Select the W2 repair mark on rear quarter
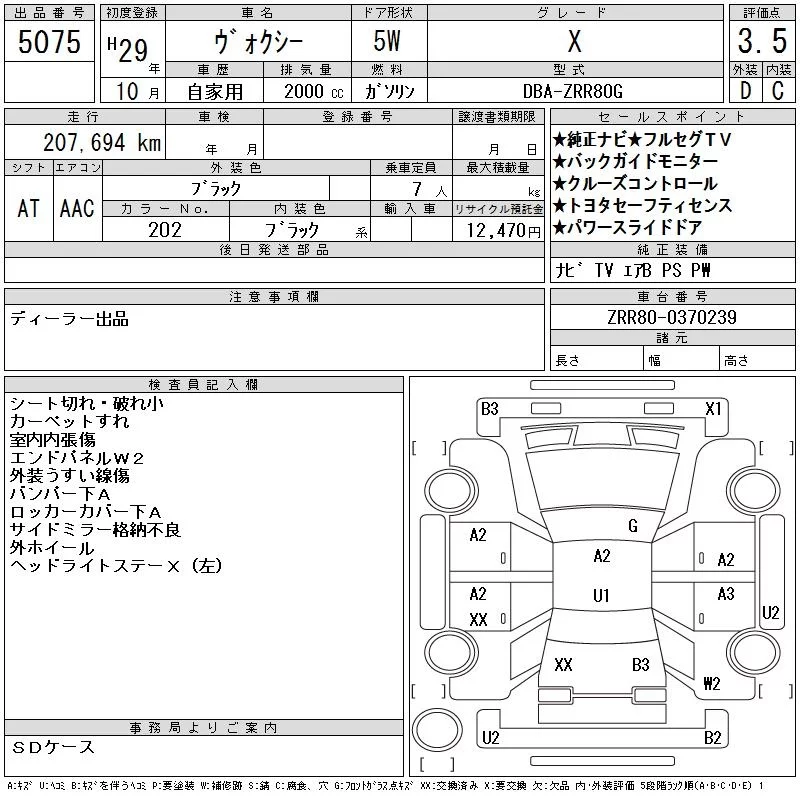 tap(711, 683)
